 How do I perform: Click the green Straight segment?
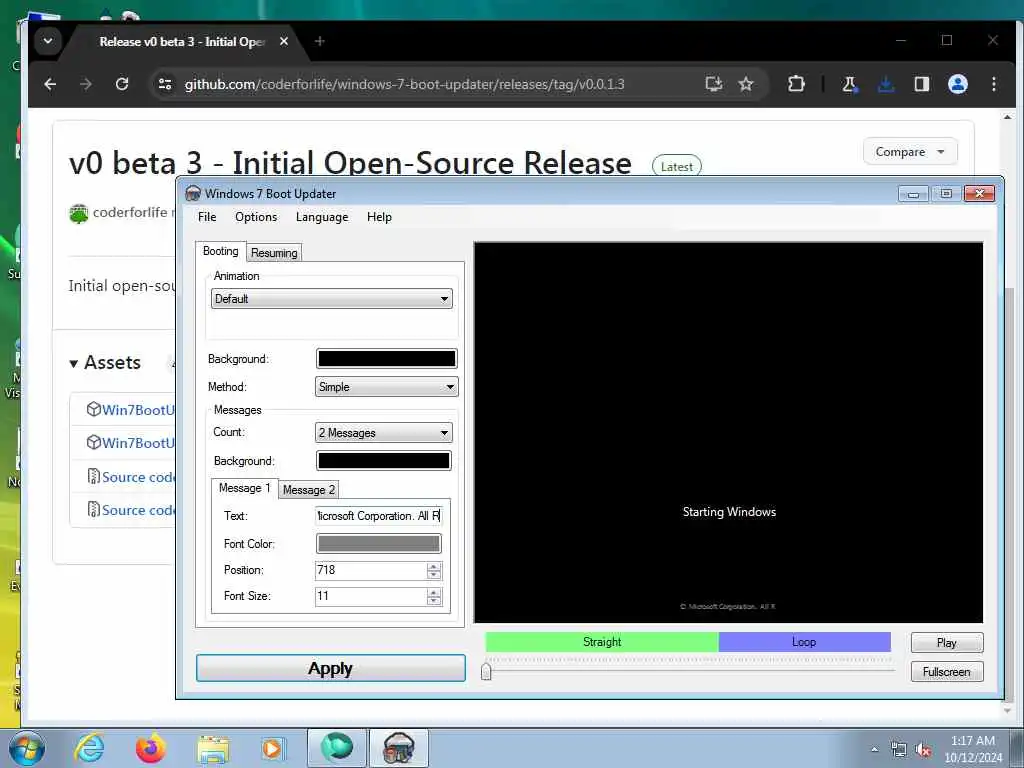click(602, 642)
